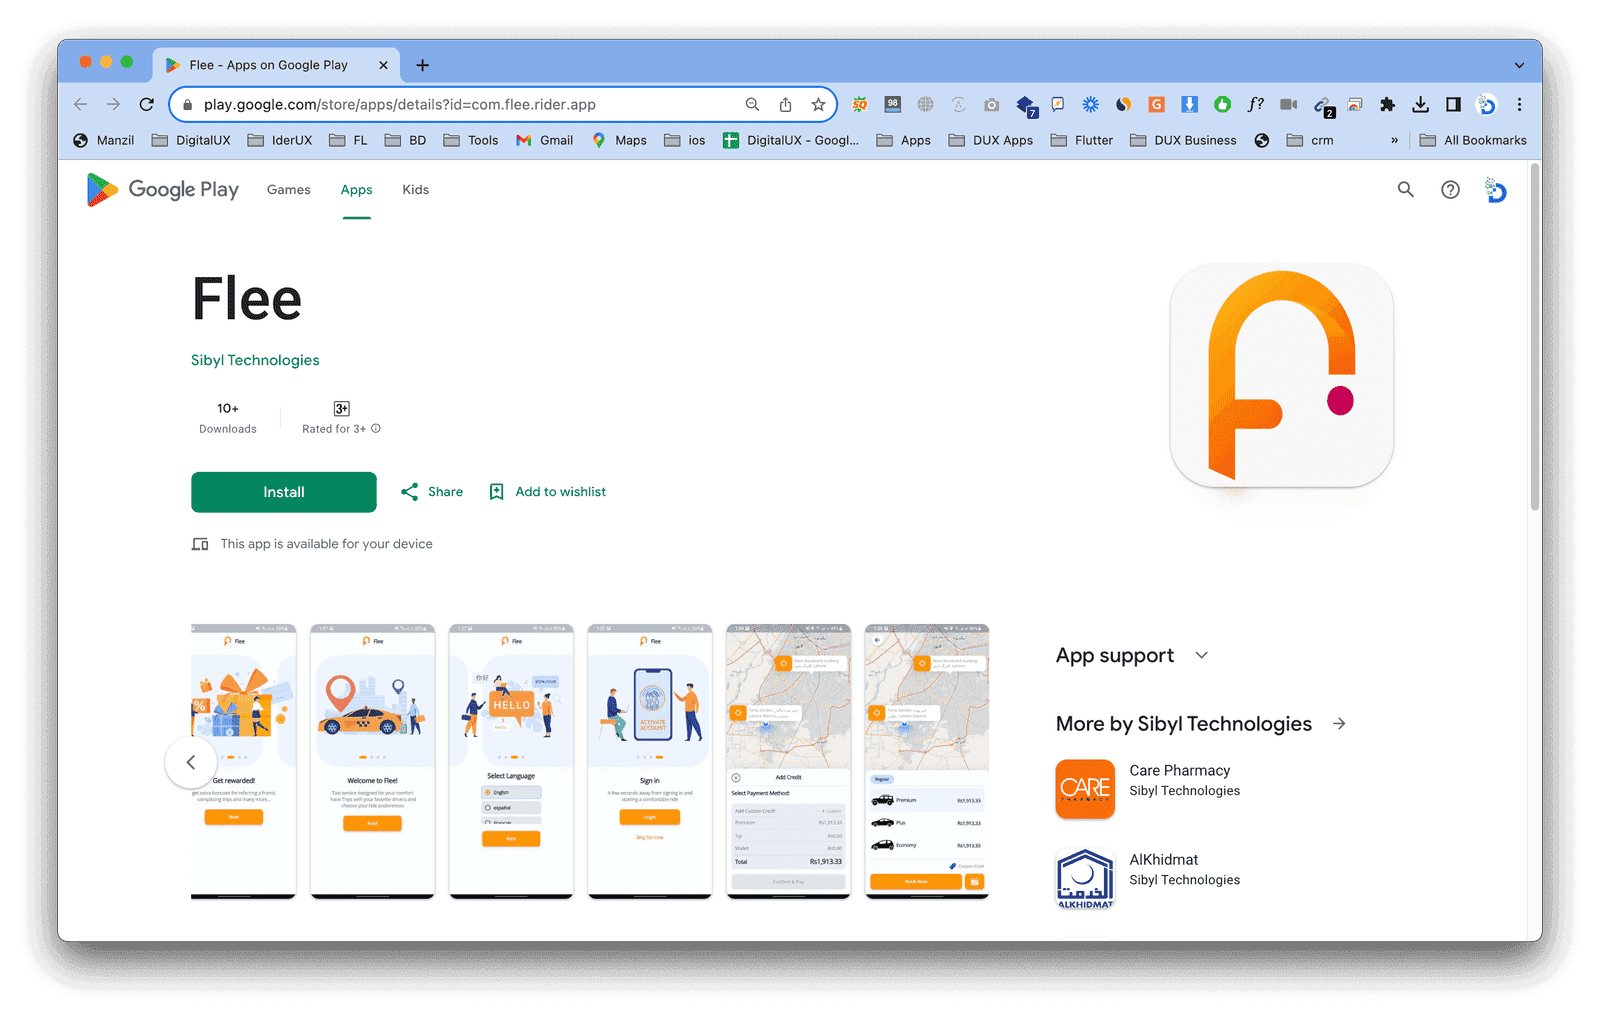Open the Flutter bookmark folder
The image size is (1600, 1018).
[1082, 140]
